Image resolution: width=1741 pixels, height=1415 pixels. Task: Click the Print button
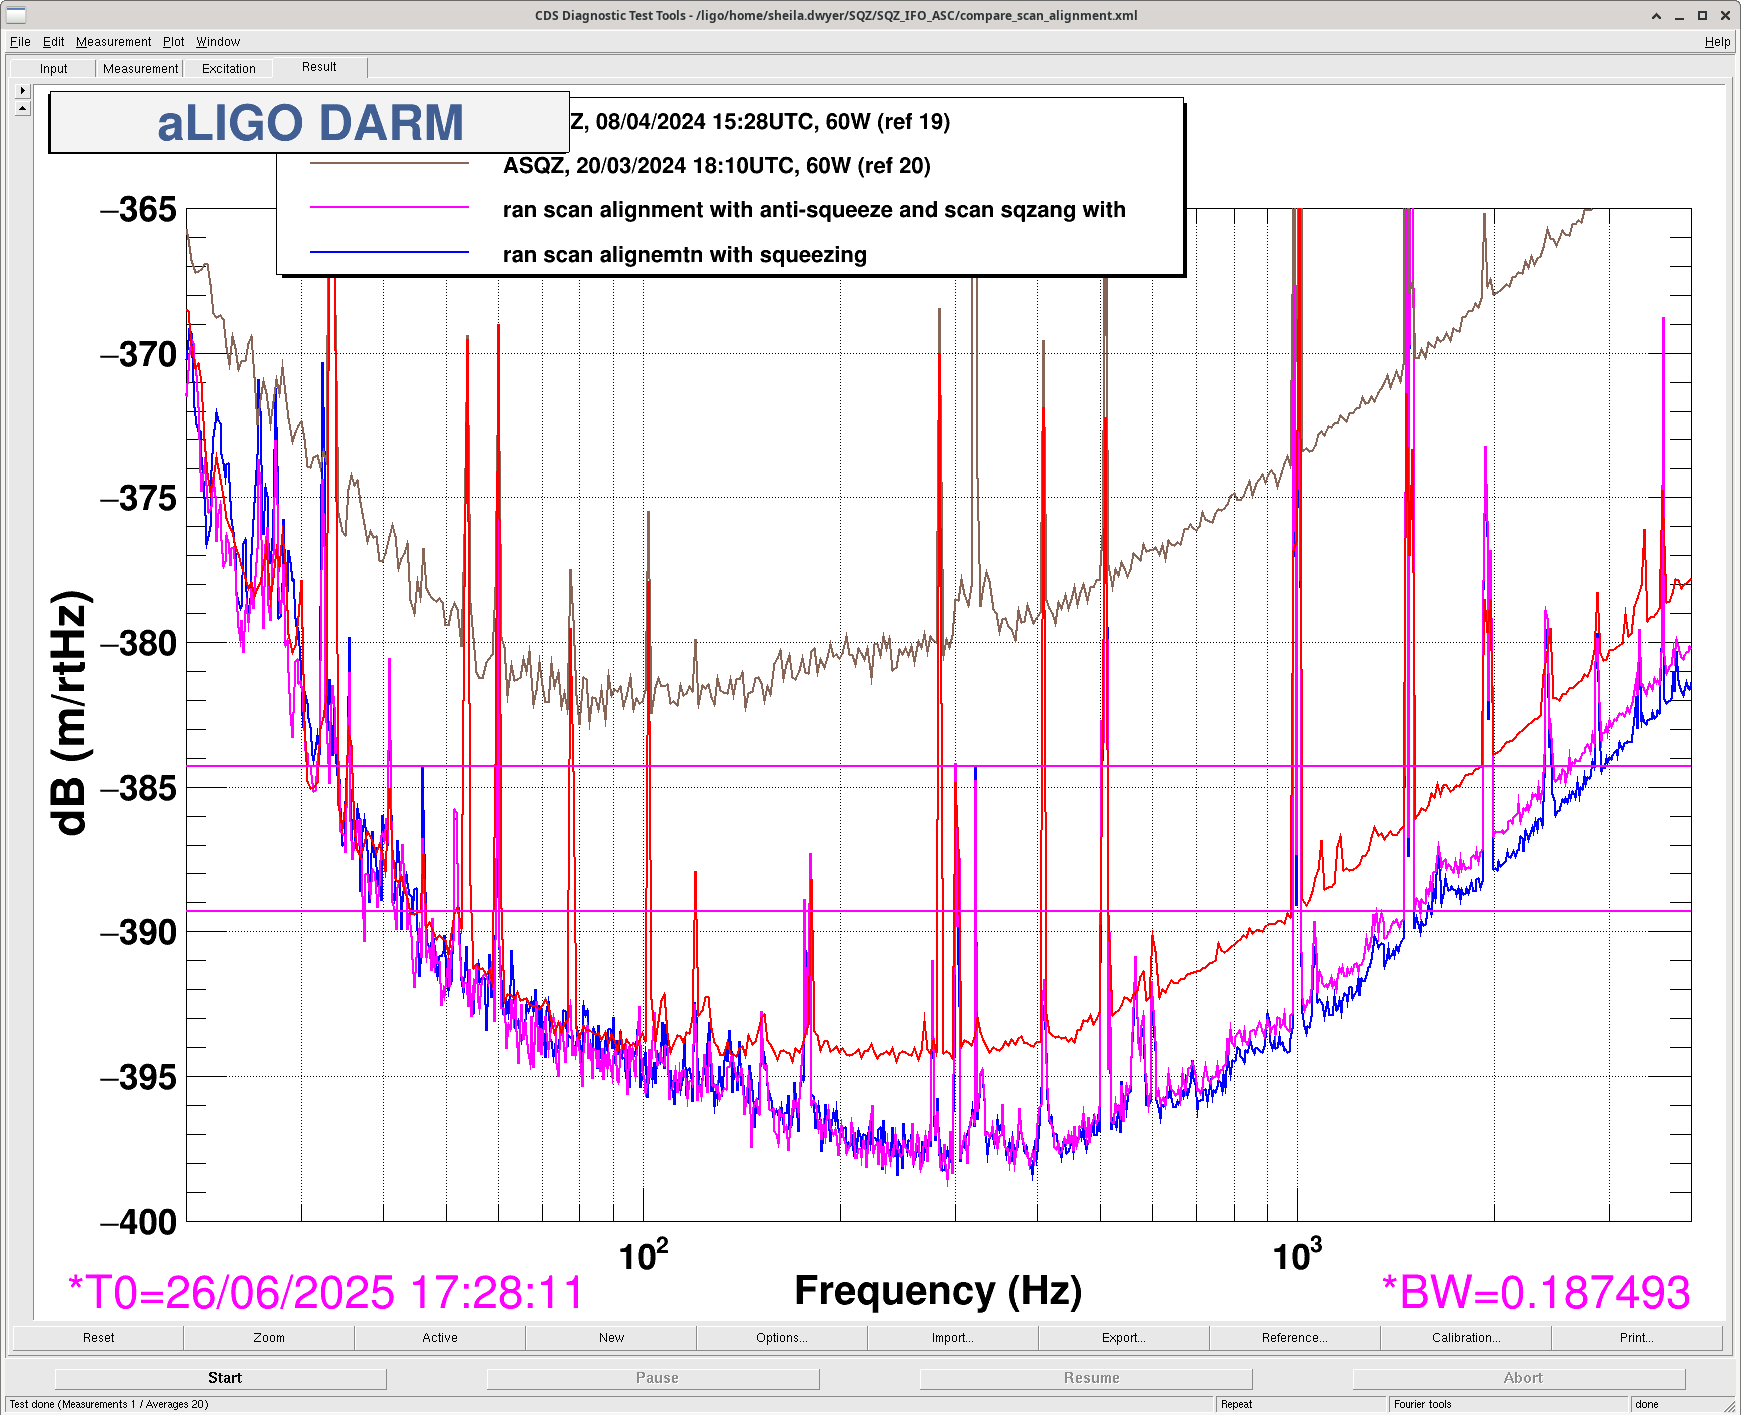[x=1637, y=1337]
